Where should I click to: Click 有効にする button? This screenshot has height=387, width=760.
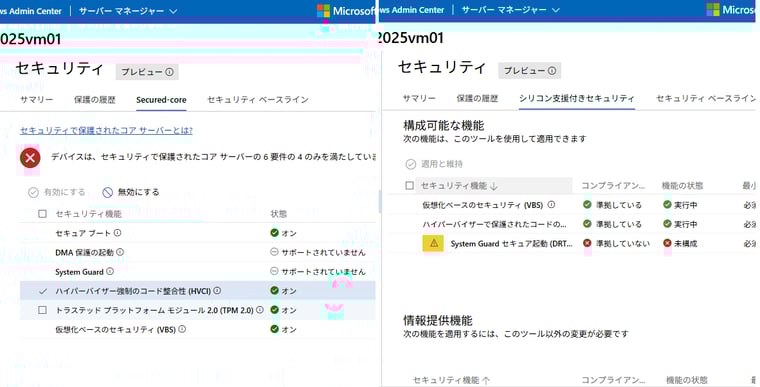[56, 192]
